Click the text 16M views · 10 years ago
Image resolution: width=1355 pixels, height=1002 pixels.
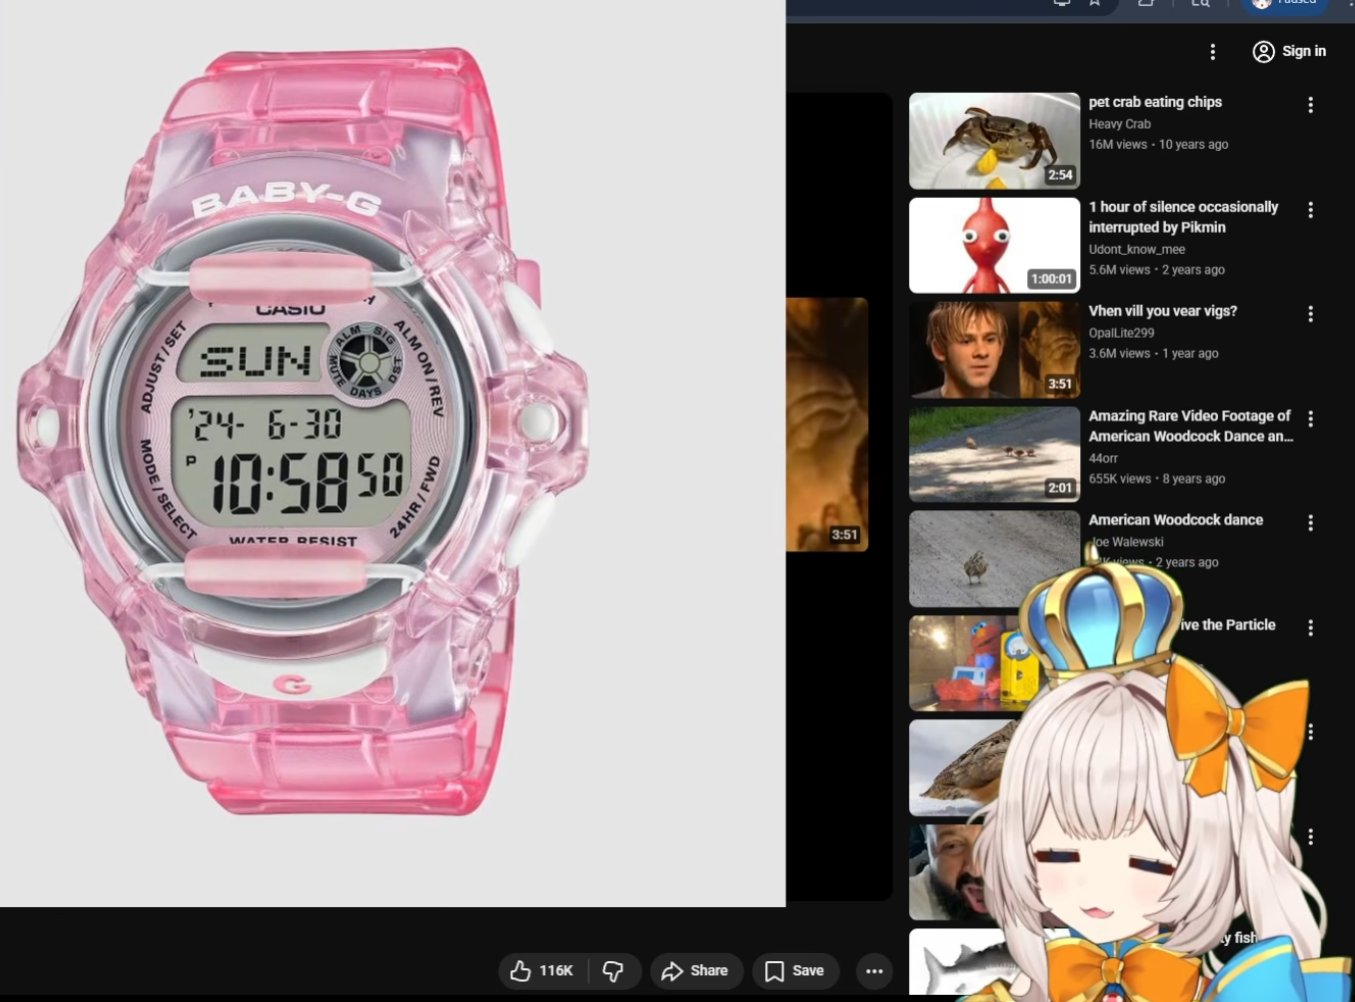[x=1159, y=144]
